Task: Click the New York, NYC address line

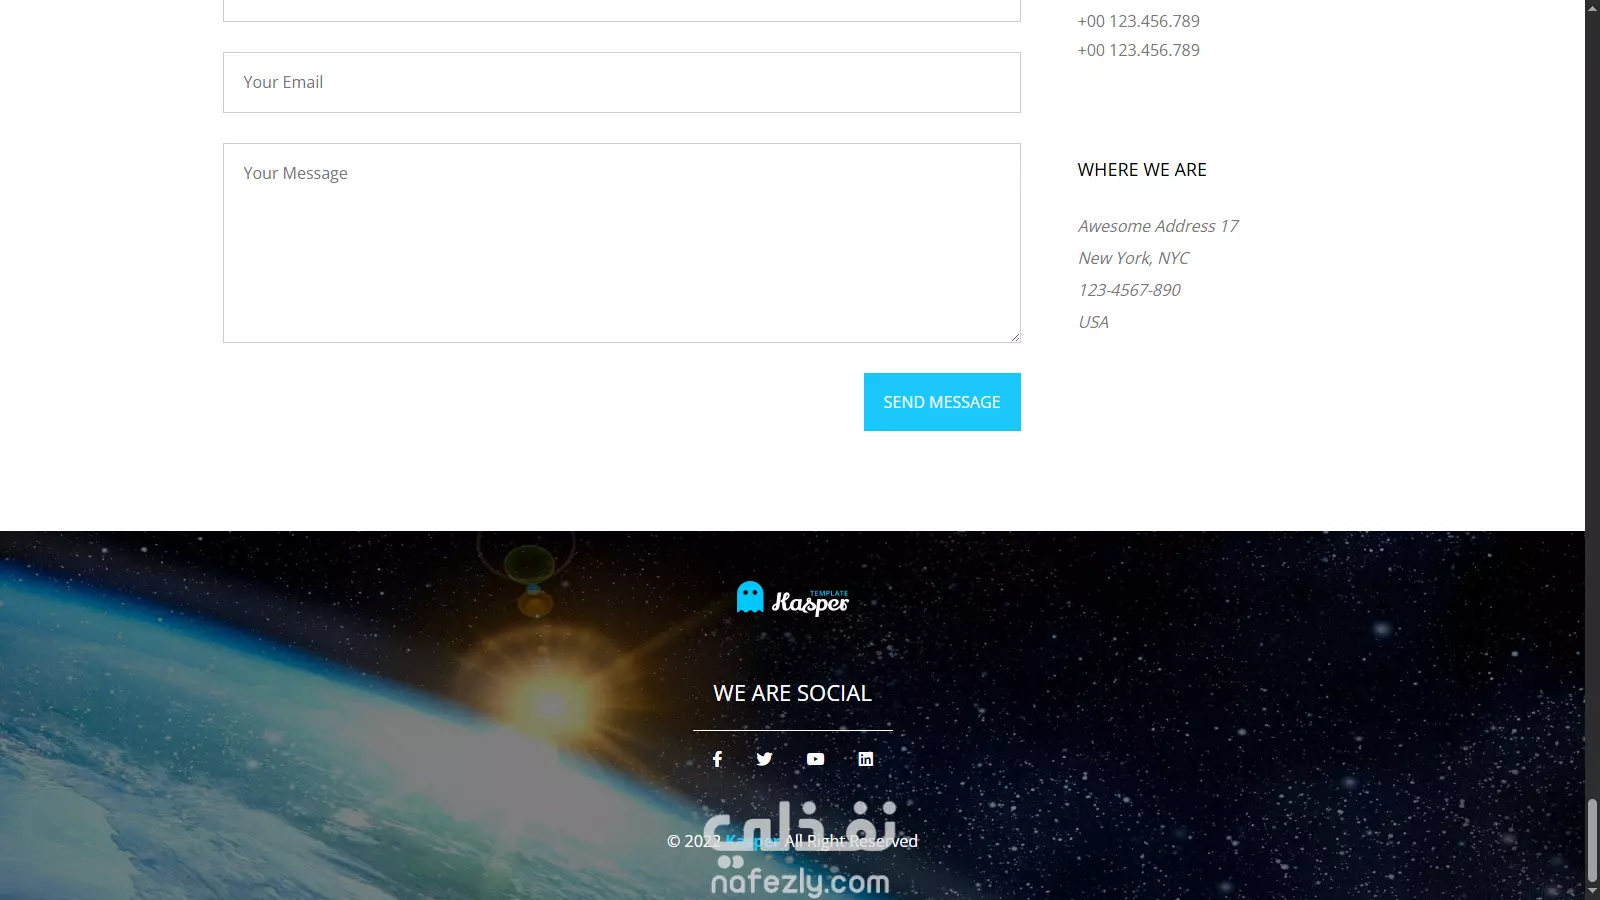Action: (1134, 258)
